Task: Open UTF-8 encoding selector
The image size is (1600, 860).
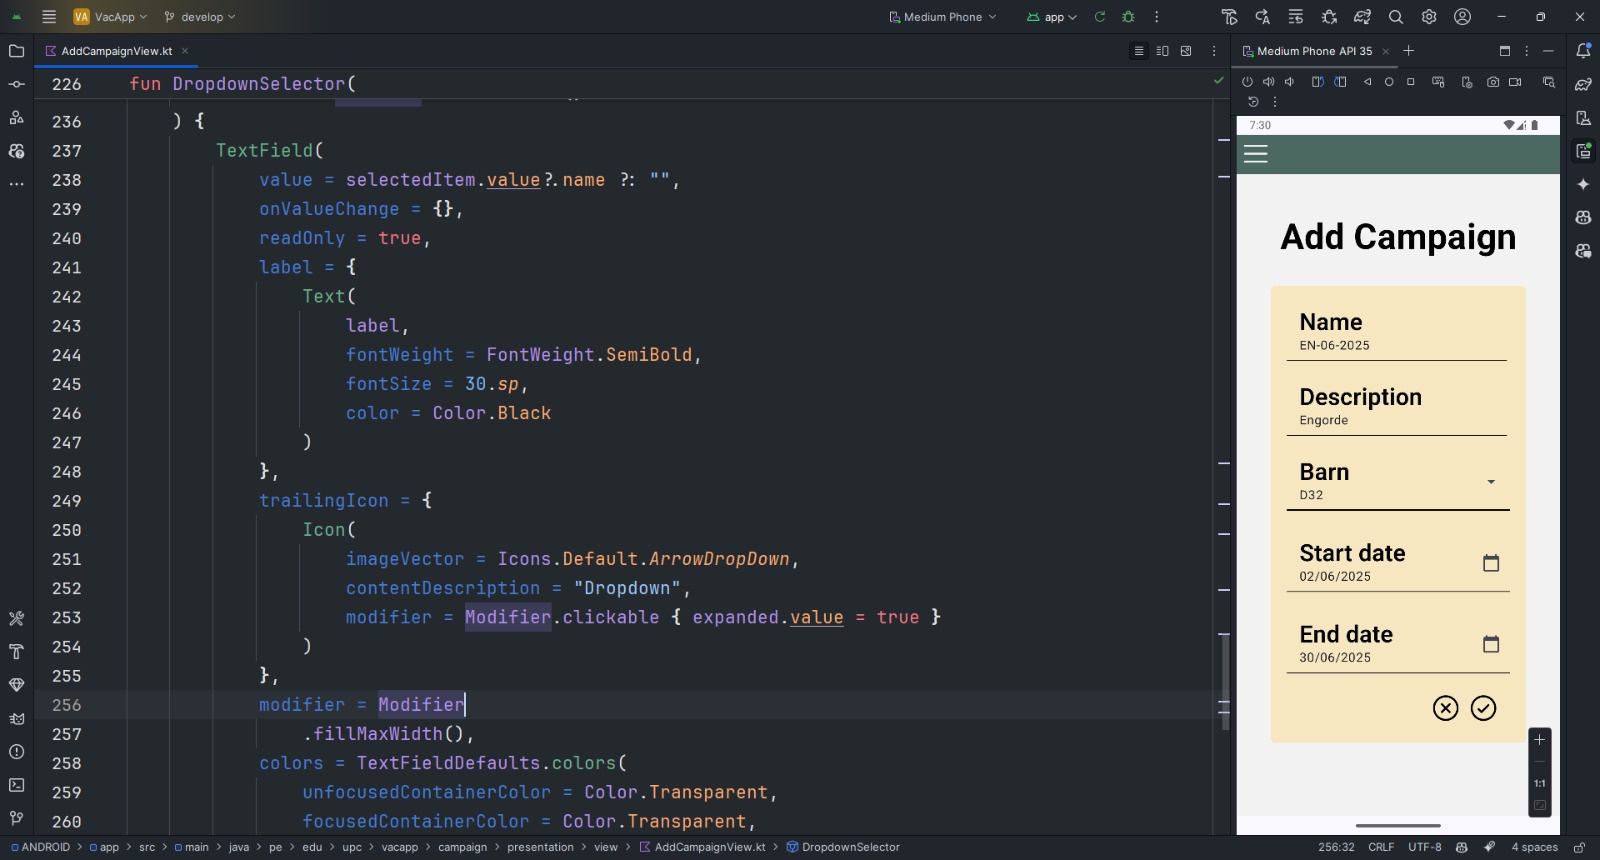Action: (1425, 847)
